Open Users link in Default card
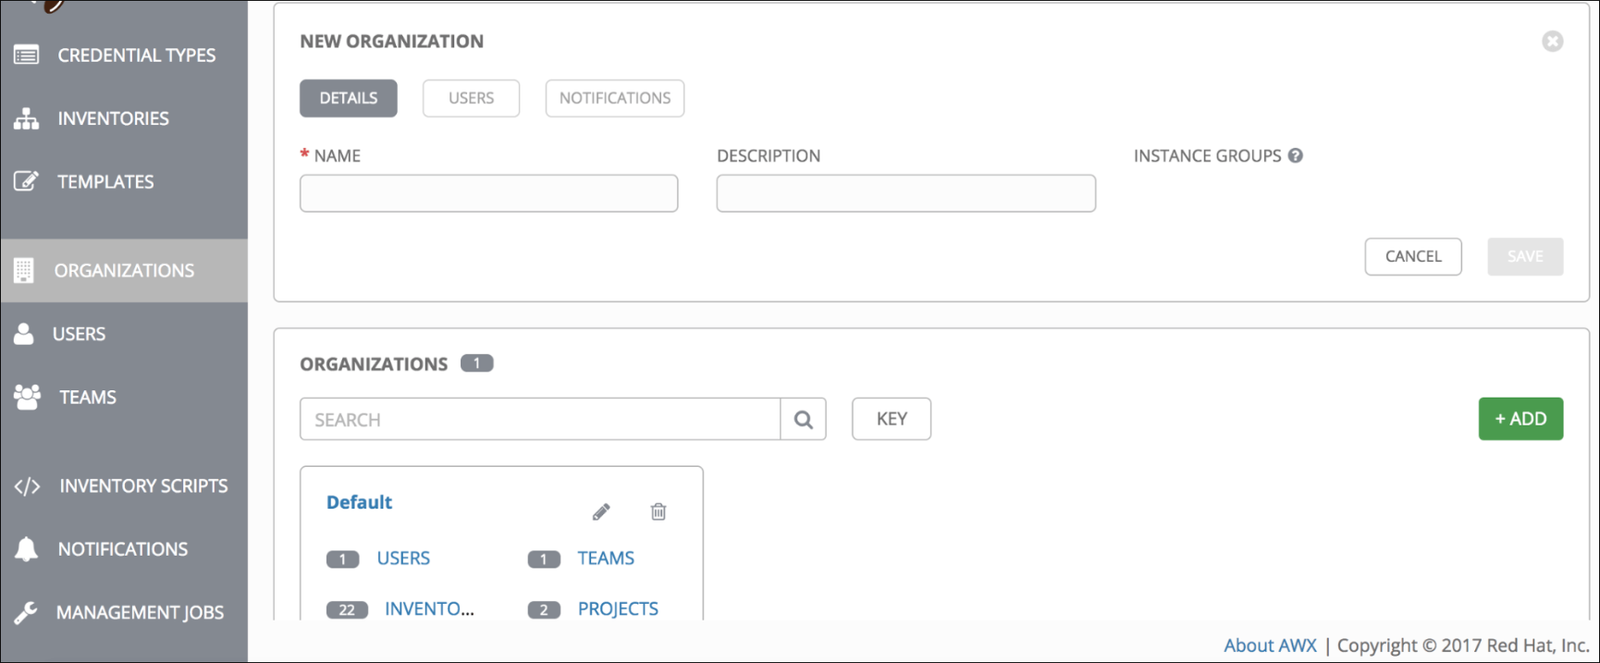Viewport: 1600px width, 663px height. coord(403,558)
